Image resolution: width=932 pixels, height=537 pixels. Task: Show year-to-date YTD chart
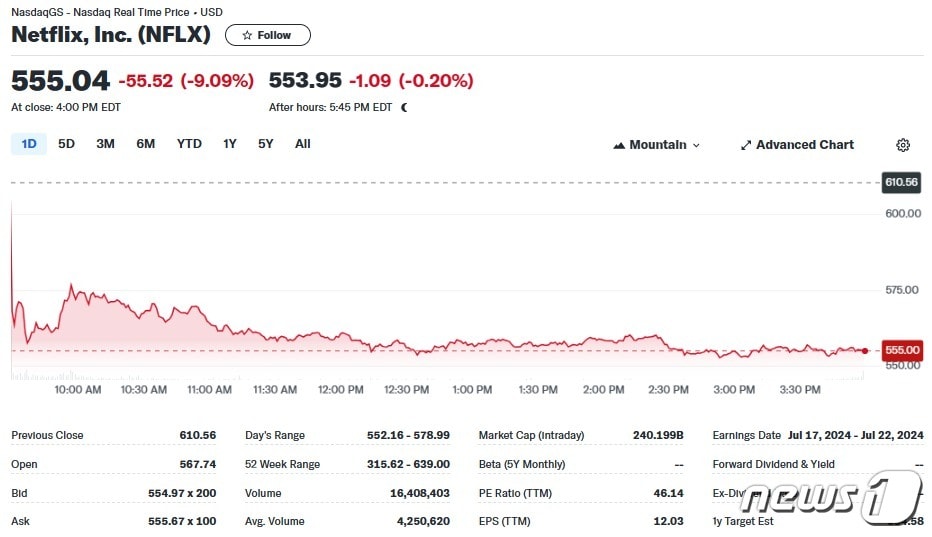pos(189,144)
